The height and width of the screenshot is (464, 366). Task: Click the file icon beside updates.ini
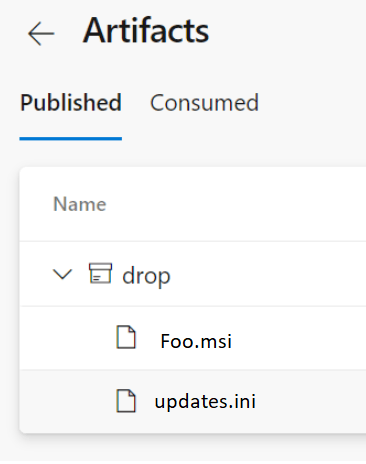tap(126, 401)
